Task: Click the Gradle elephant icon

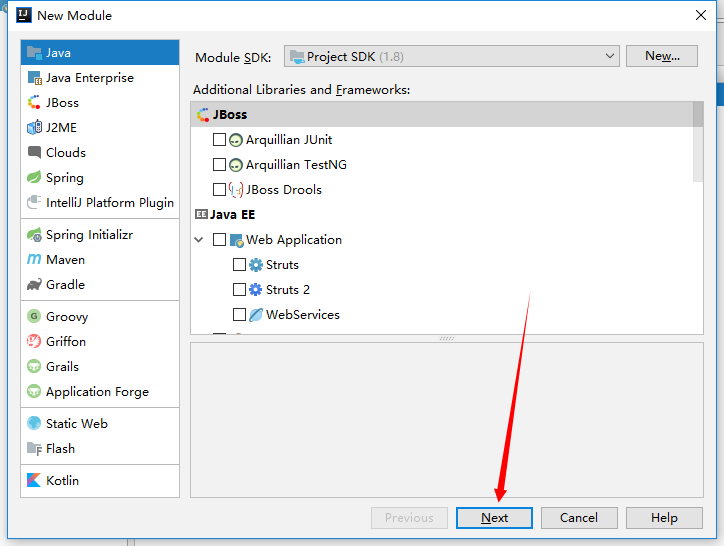Action: 34,285
